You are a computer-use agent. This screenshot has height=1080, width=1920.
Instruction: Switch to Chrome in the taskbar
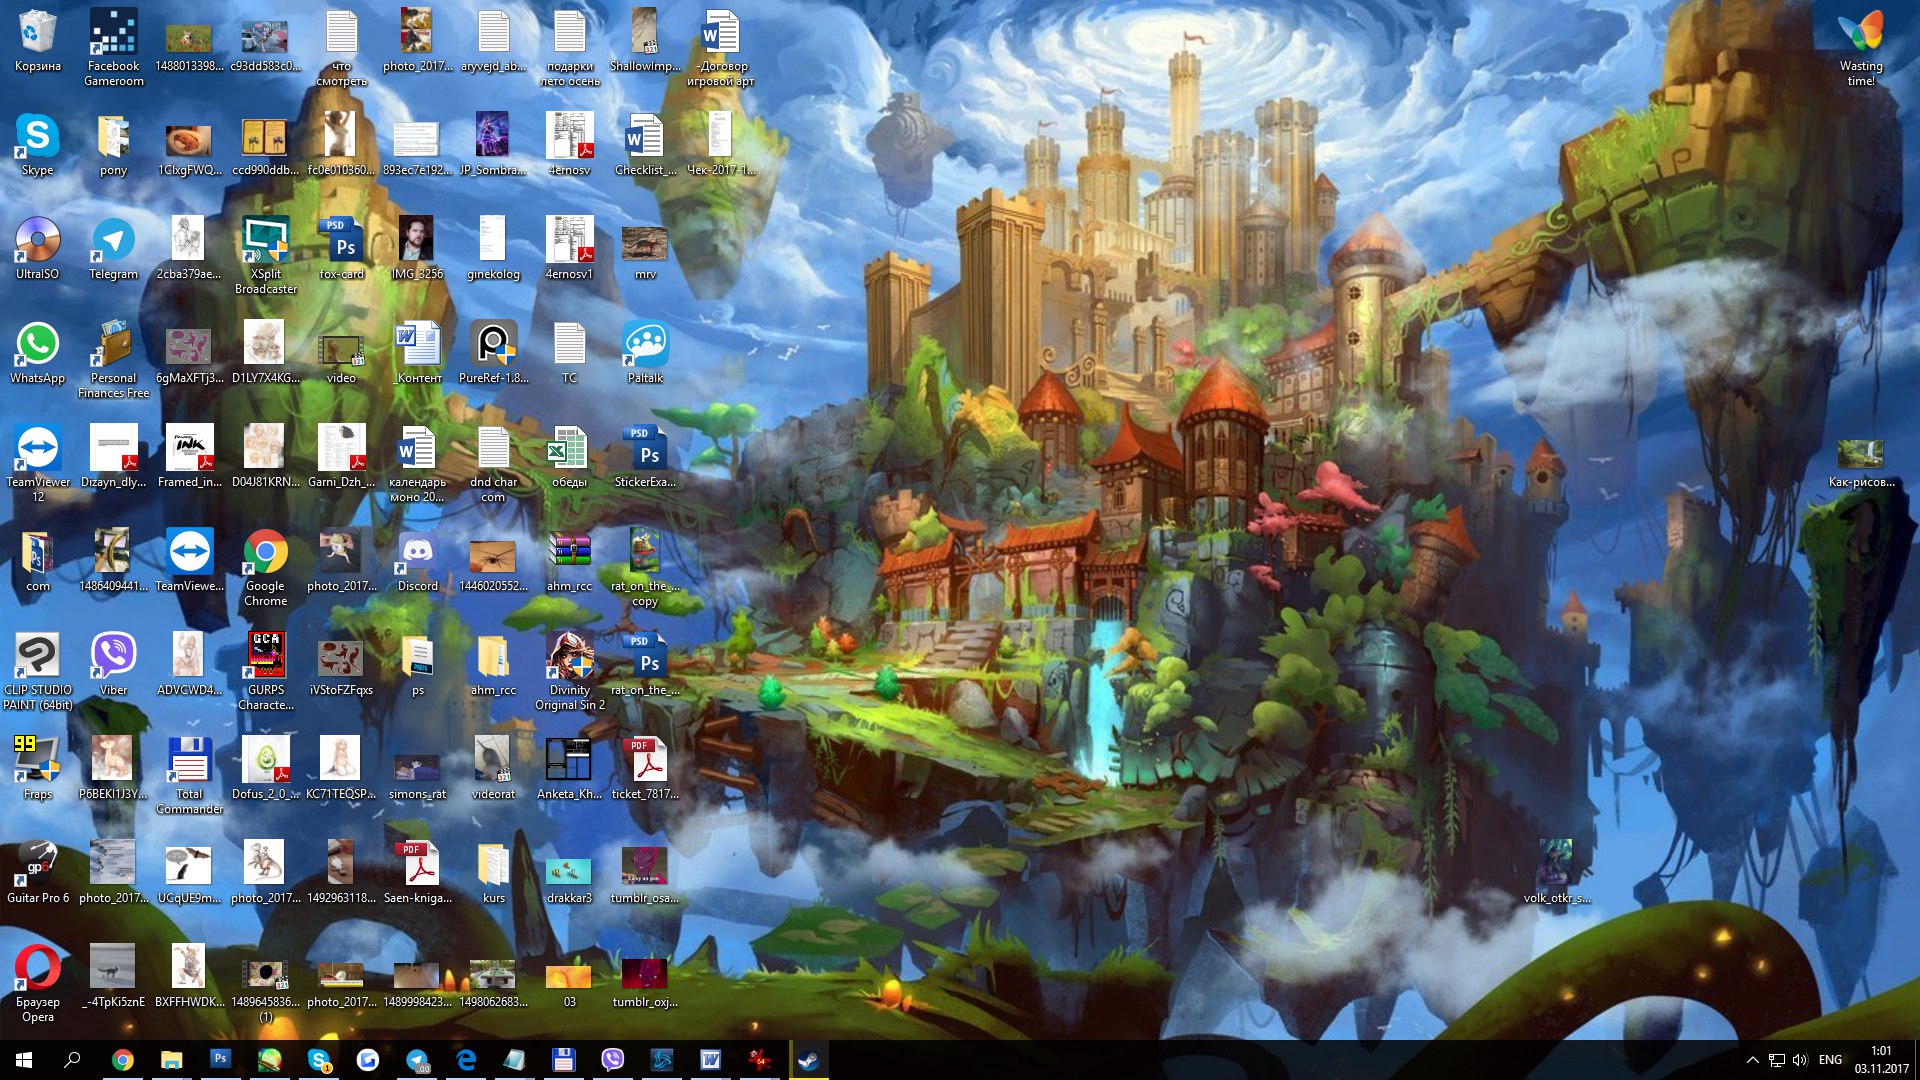point(122,1060)
